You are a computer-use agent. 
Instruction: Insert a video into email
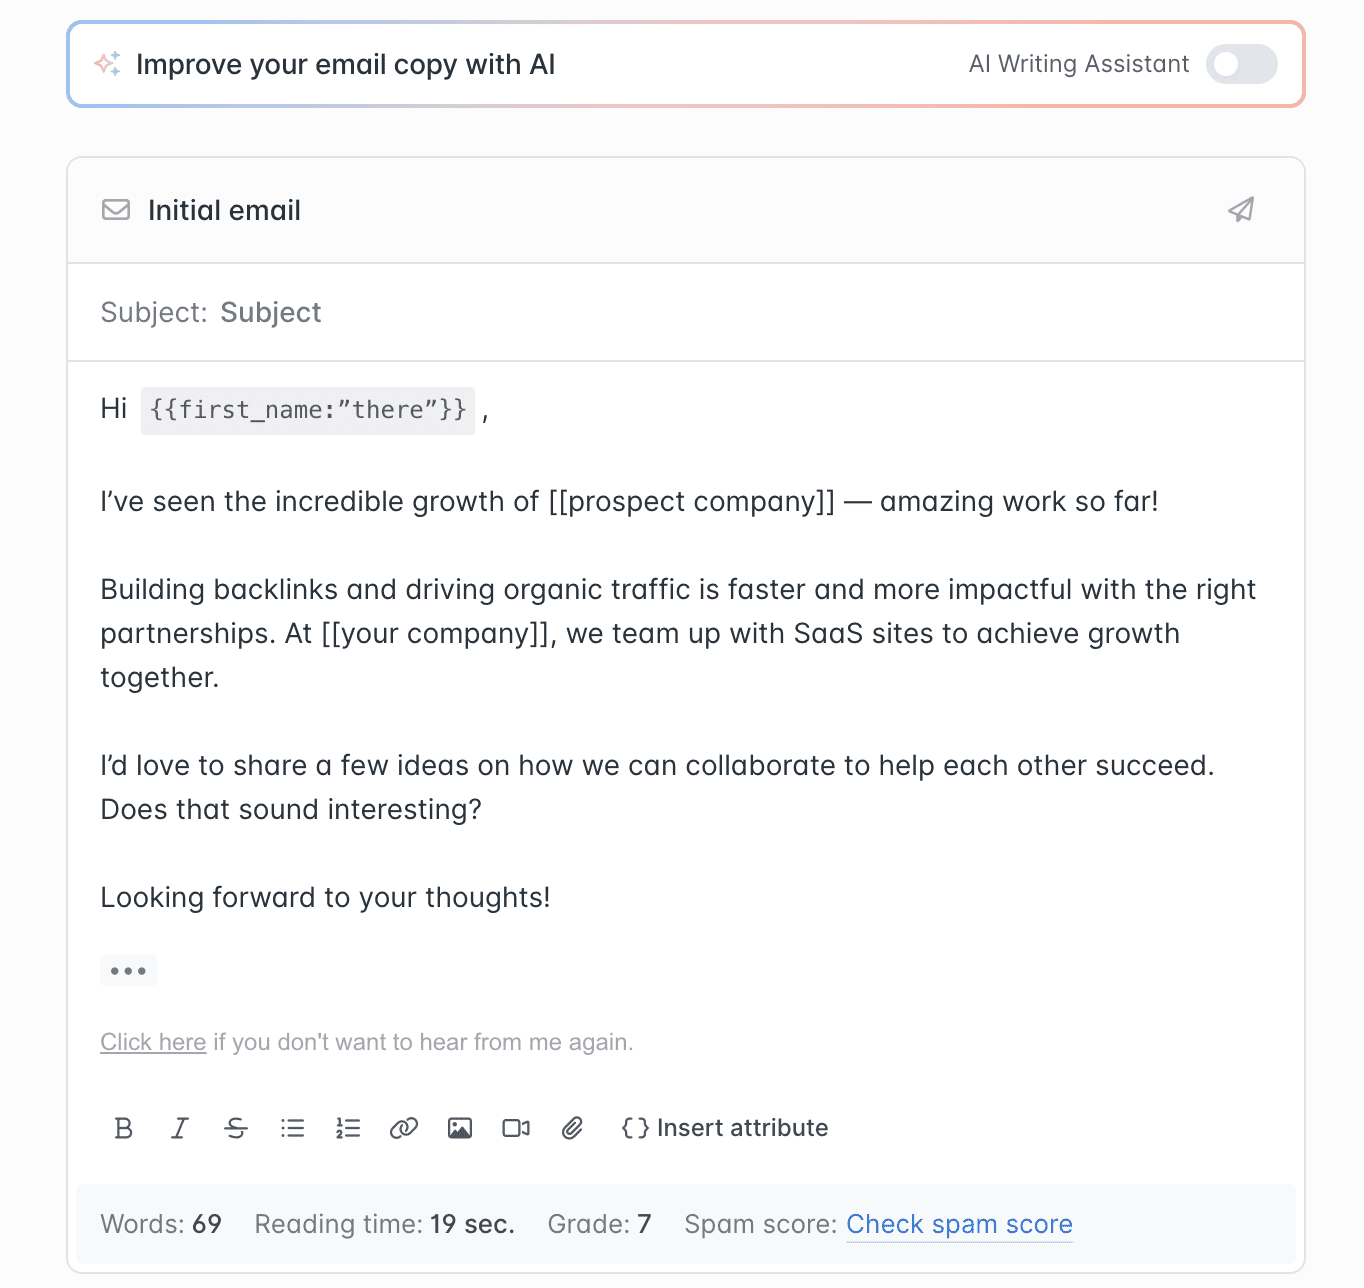point(516,1128)
